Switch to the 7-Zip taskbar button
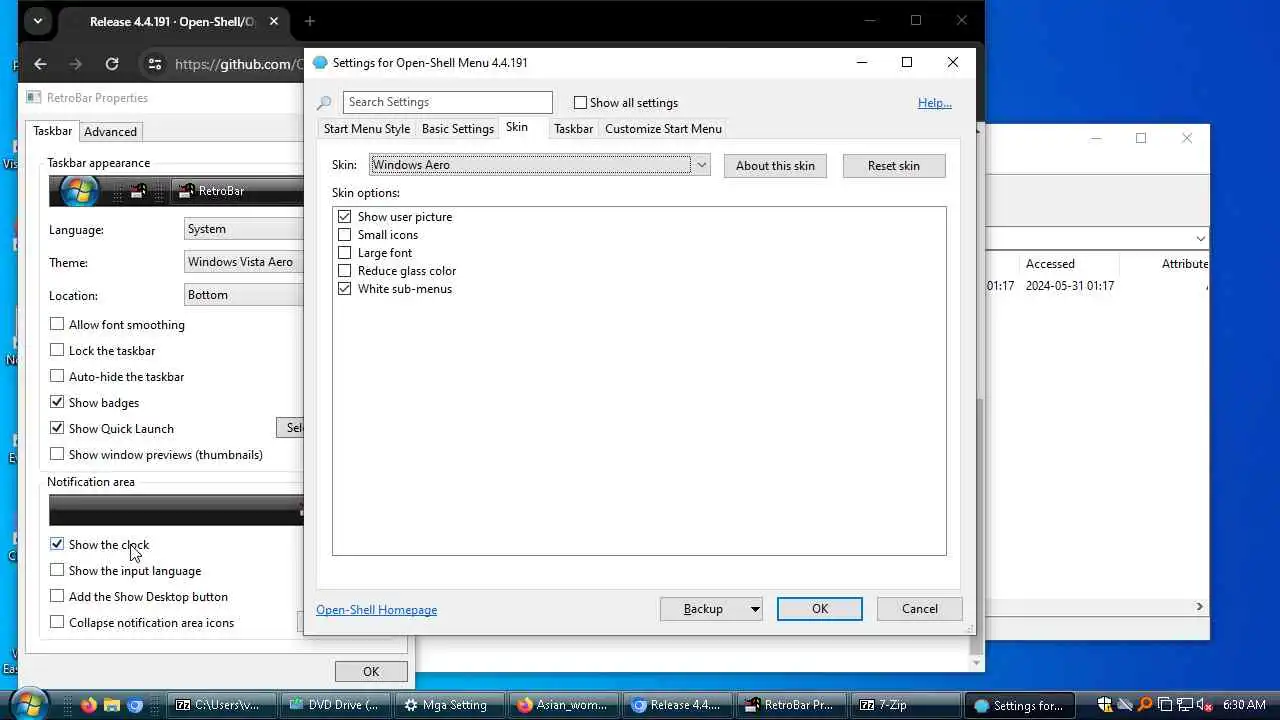The image size is (1280, 720). (x=904, y=705)
